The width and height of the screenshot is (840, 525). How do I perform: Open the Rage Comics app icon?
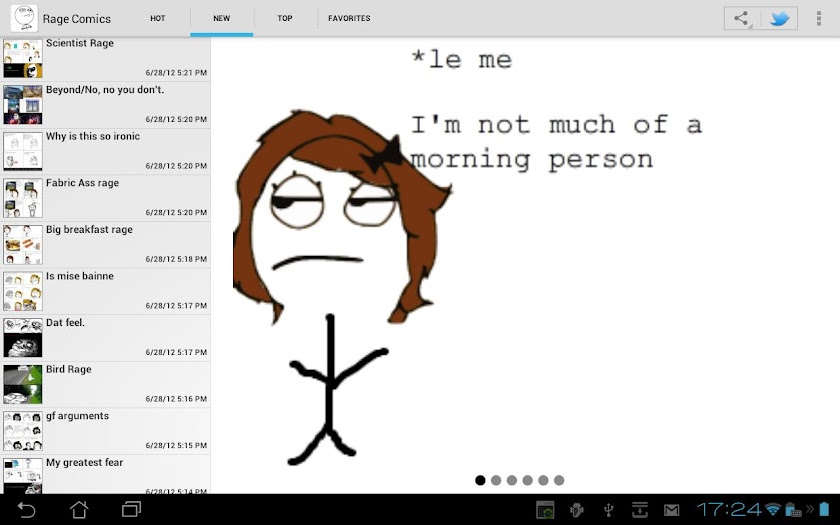[x=24, y=18]
